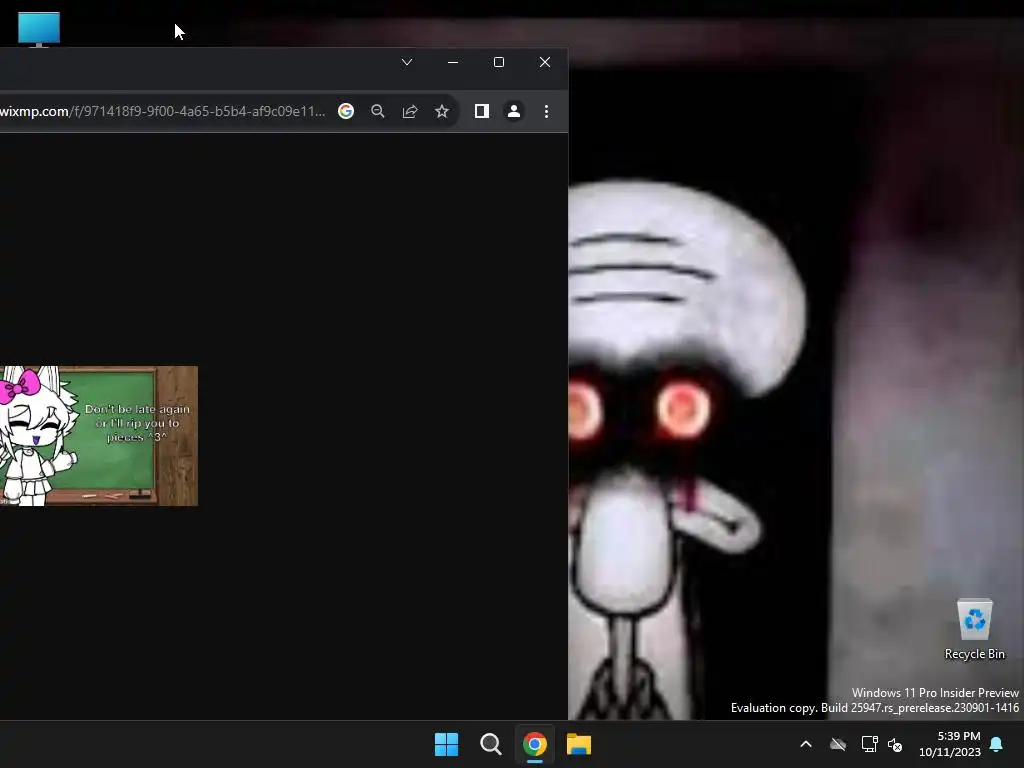Open File Explorer from the taskbar
The image size is (1024, 768).
[579, 744]
